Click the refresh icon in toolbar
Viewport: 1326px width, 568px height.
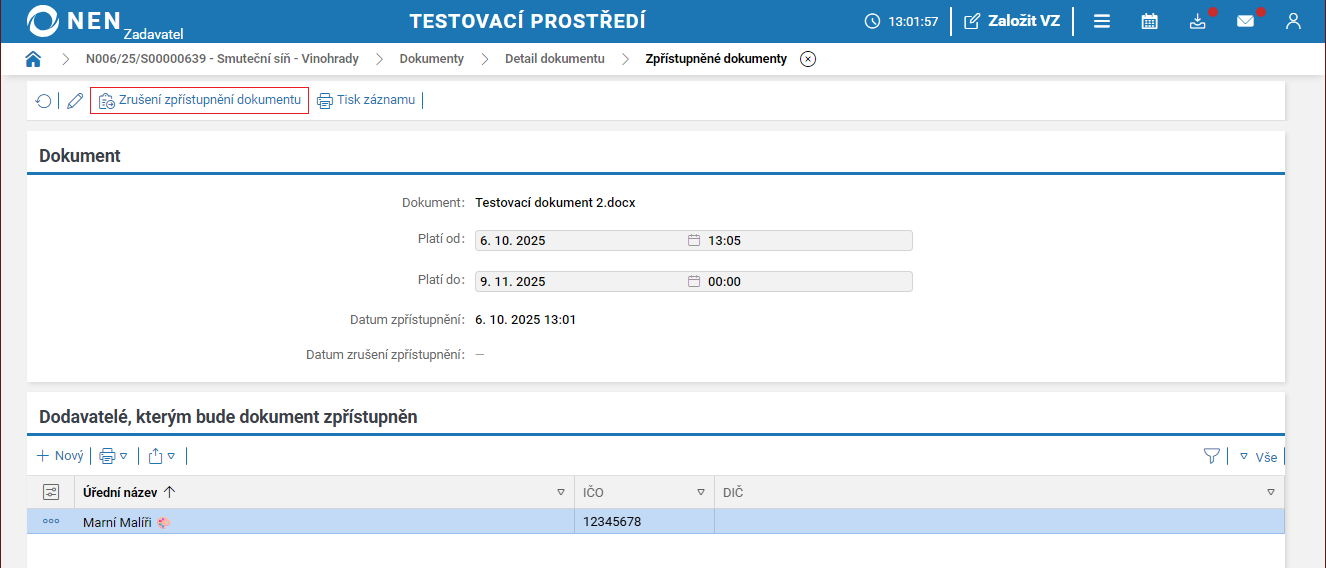pos(43,101)
